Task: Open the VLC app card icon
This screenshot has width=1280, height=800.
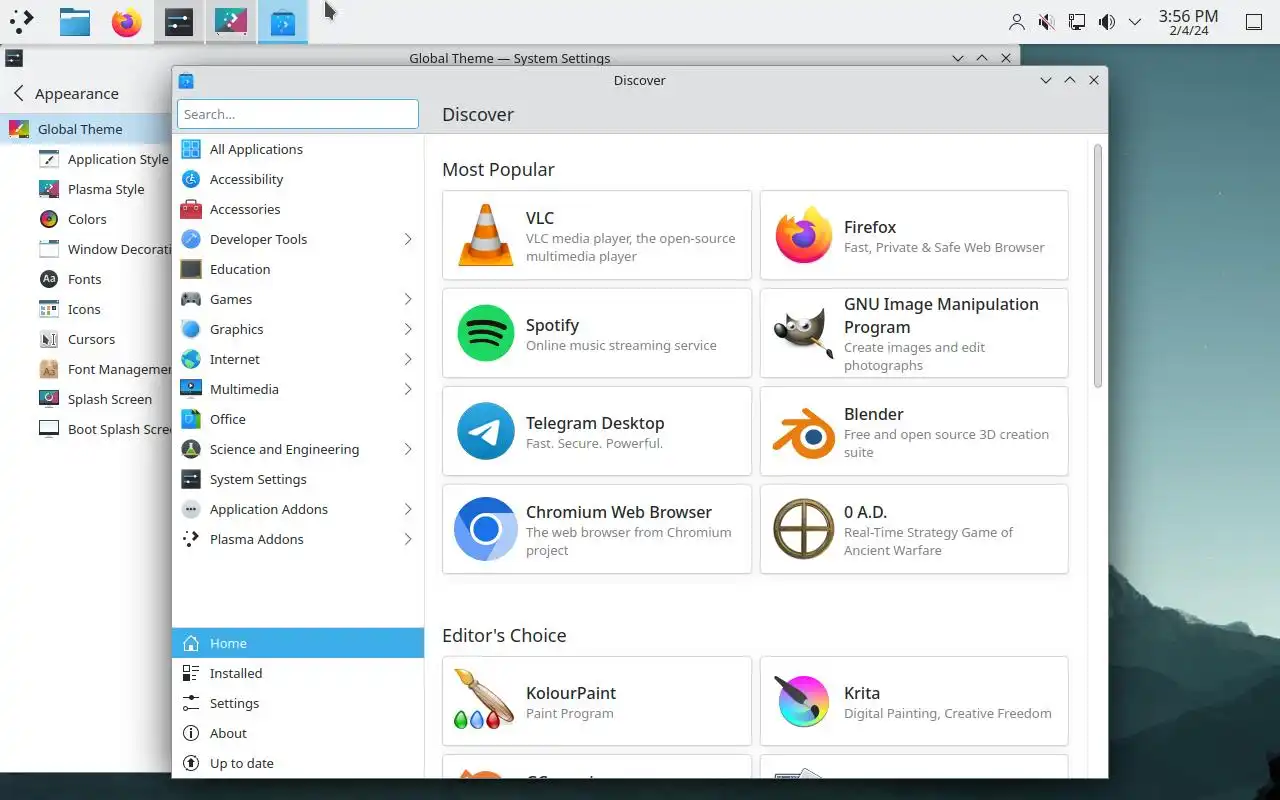Action: 485,235
